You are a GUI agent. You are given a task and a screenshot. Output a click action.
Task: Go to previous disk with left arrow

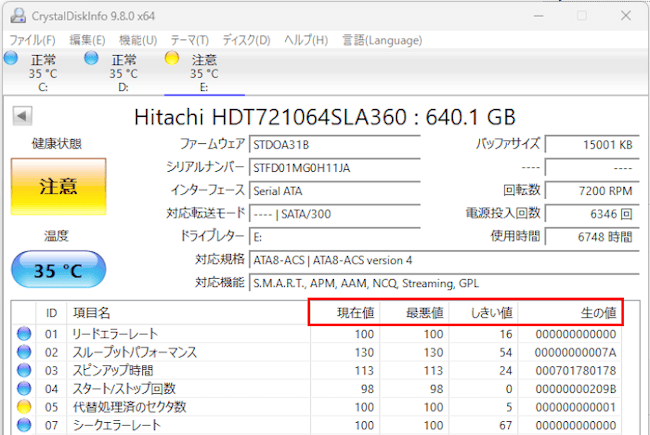click(22, 116)
